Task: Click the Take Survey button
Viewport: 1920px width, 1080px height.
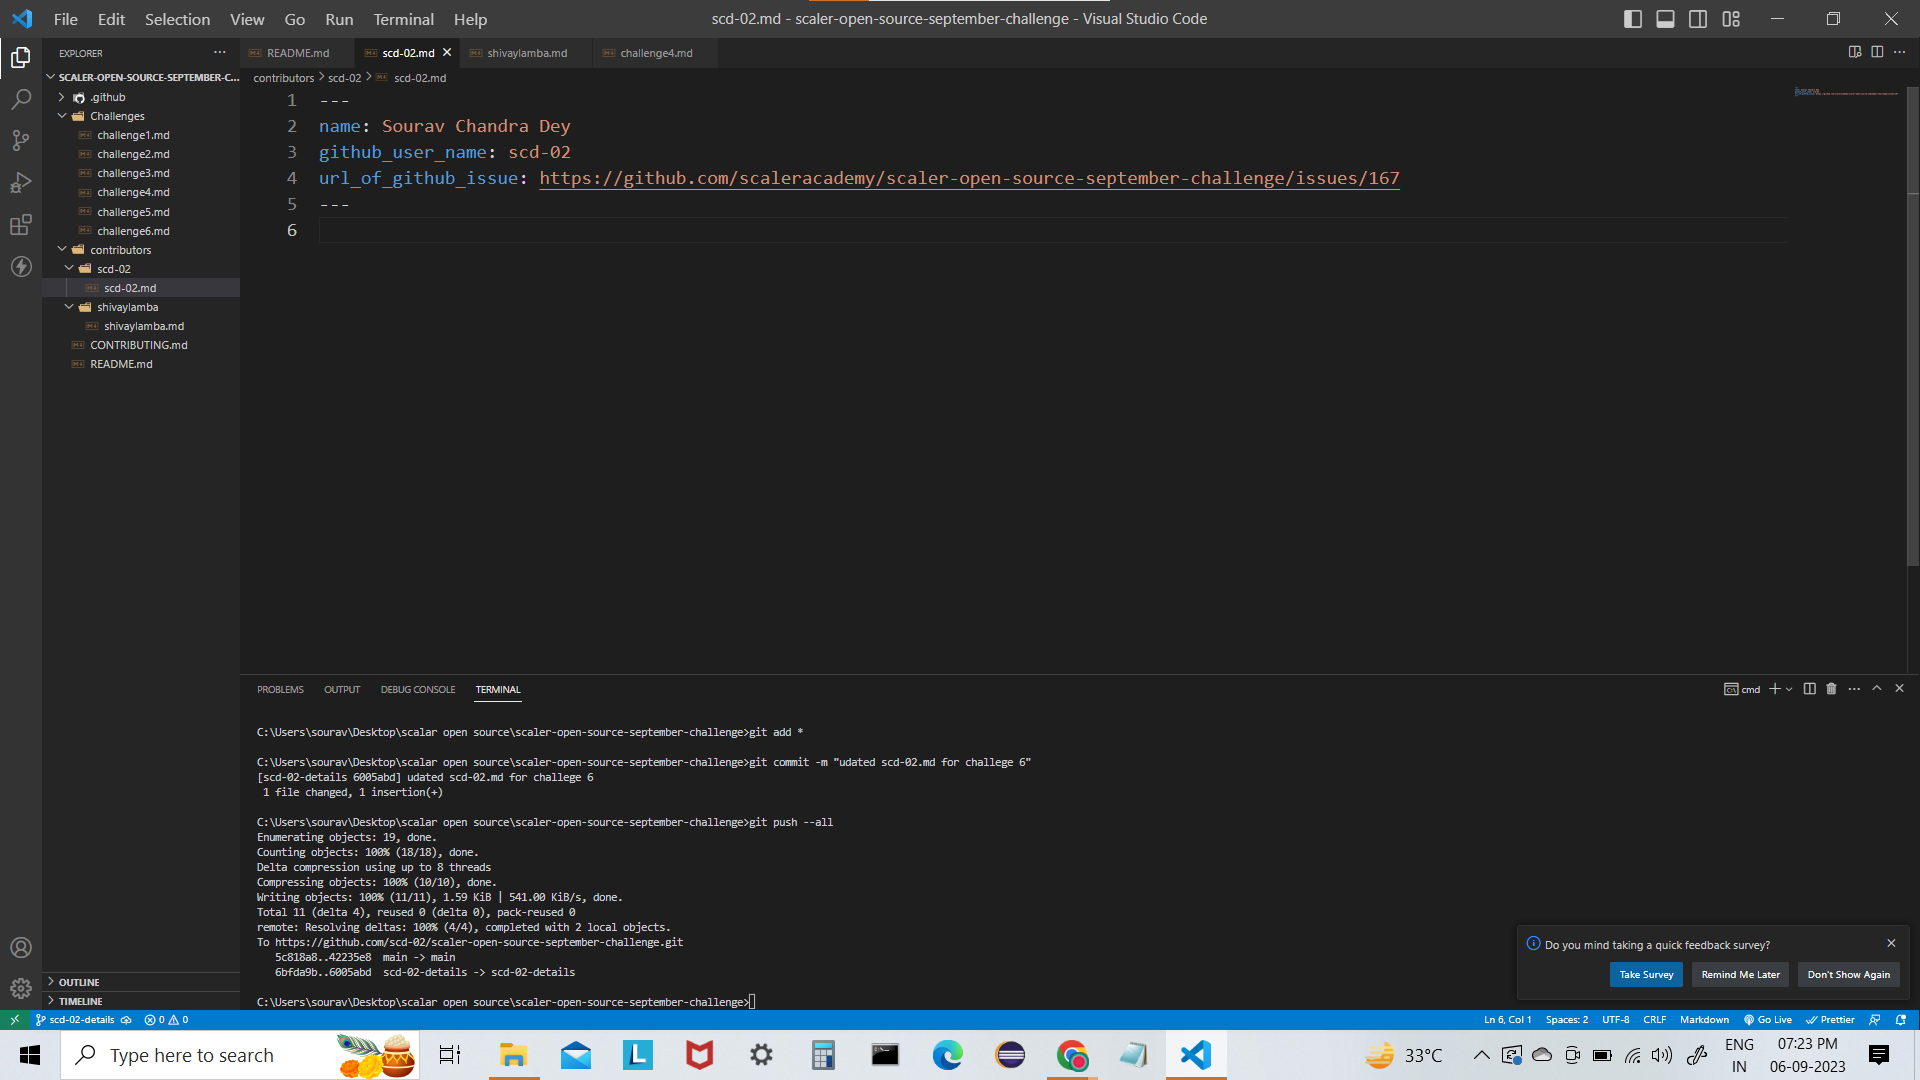Action: pos(1645,974)
